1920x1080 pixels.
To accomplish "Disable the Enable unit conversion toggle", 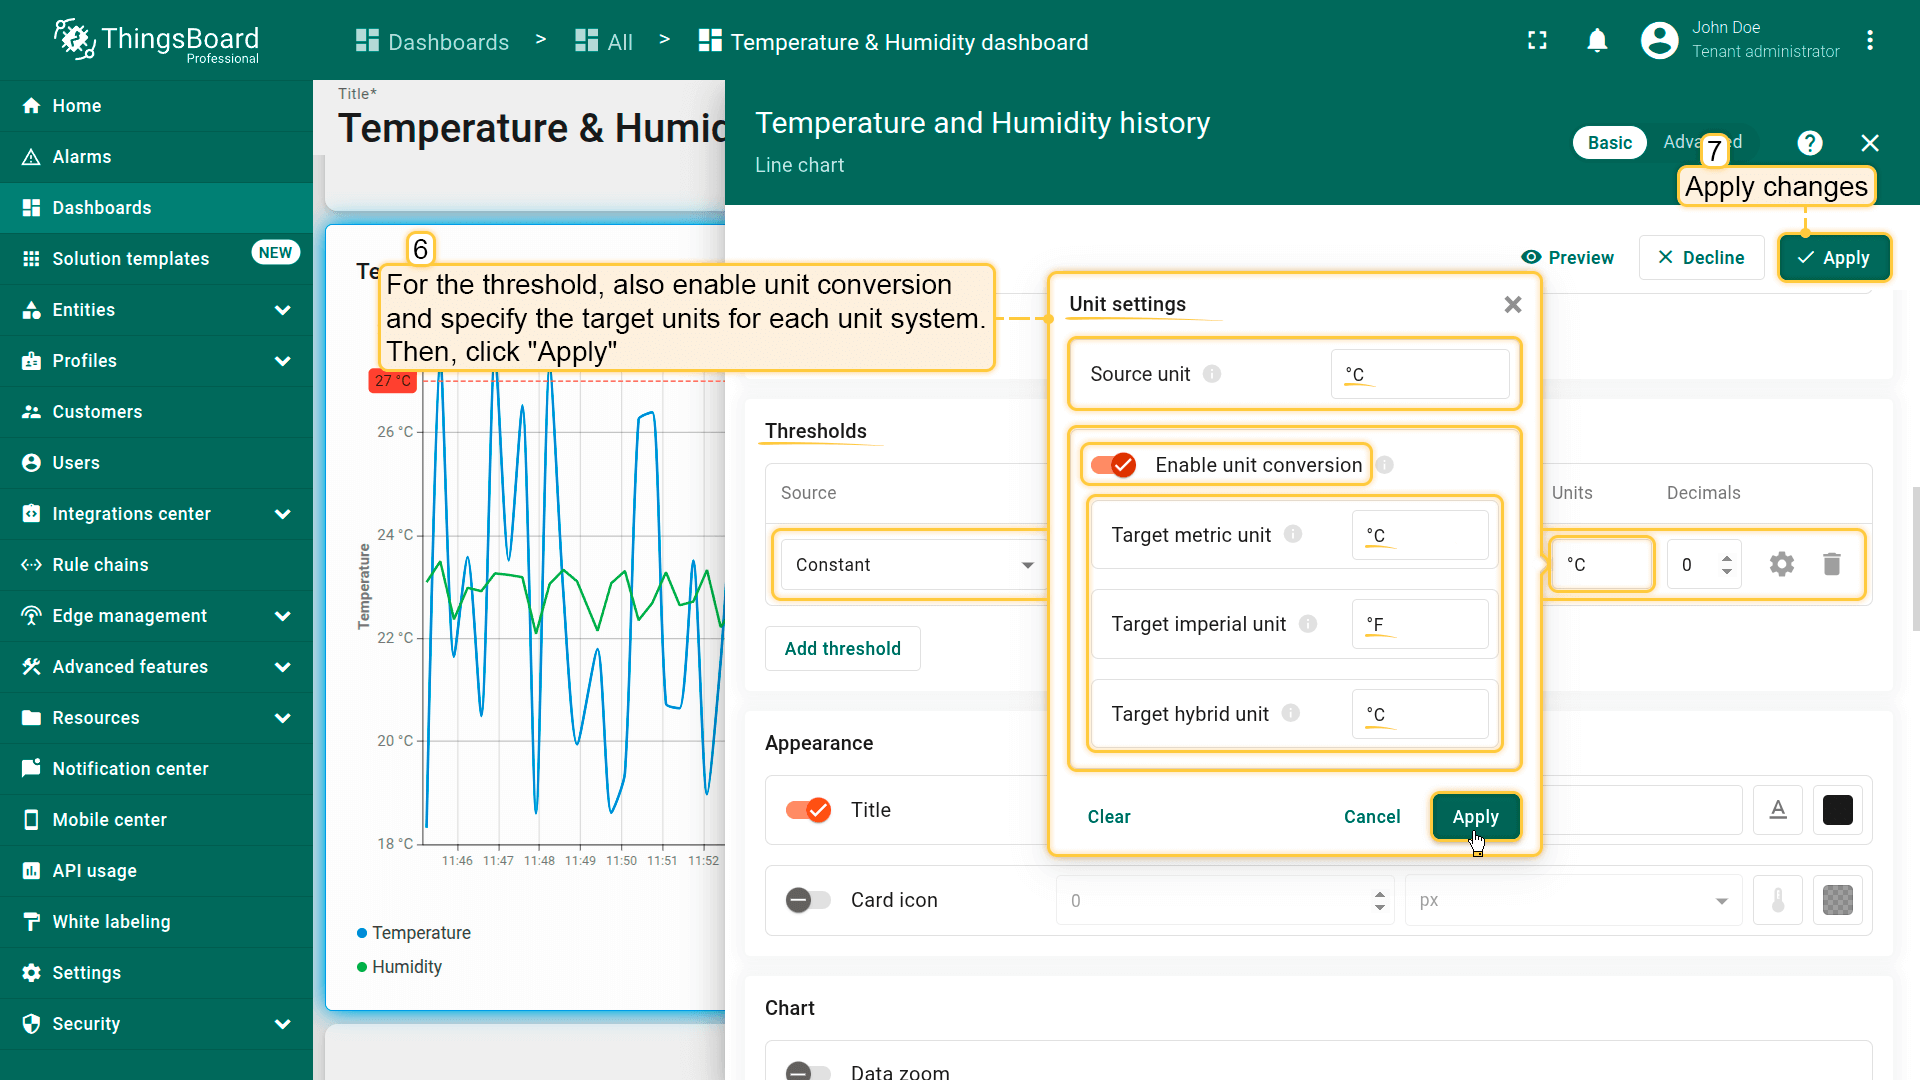I will pos(1114,465).
